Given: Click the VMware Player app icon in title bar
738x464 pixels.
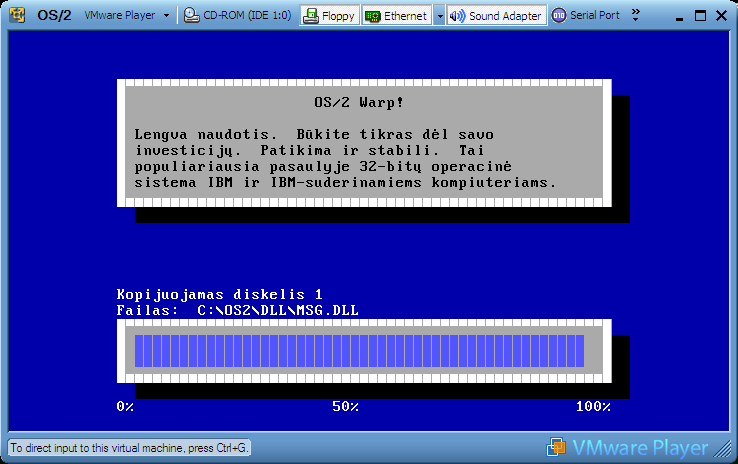Looking at the screenshot, I should click(x=17, y=15).
